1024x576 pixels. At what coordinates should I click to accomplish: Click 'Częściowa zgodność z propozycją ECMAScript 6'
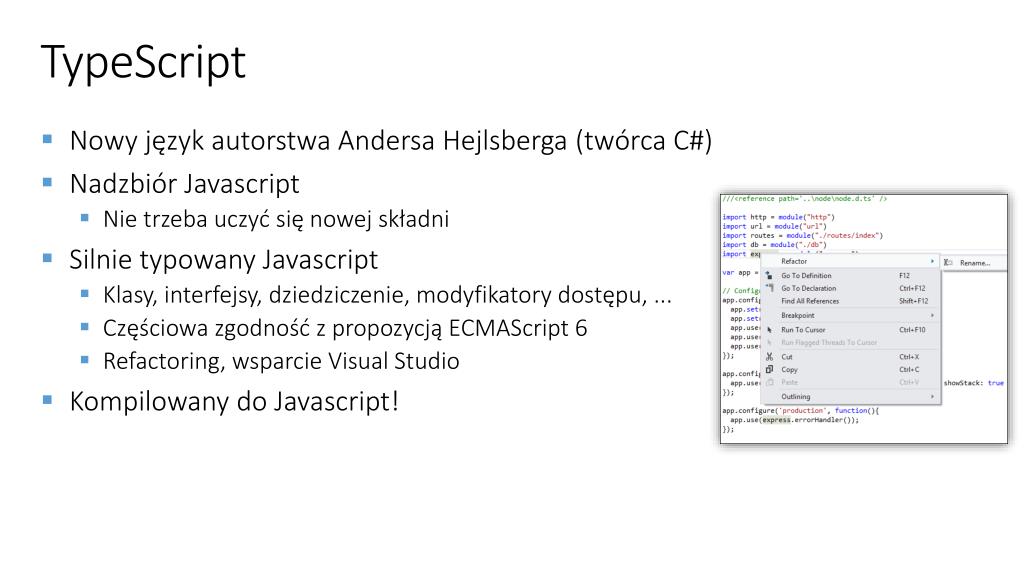[345, 328]
